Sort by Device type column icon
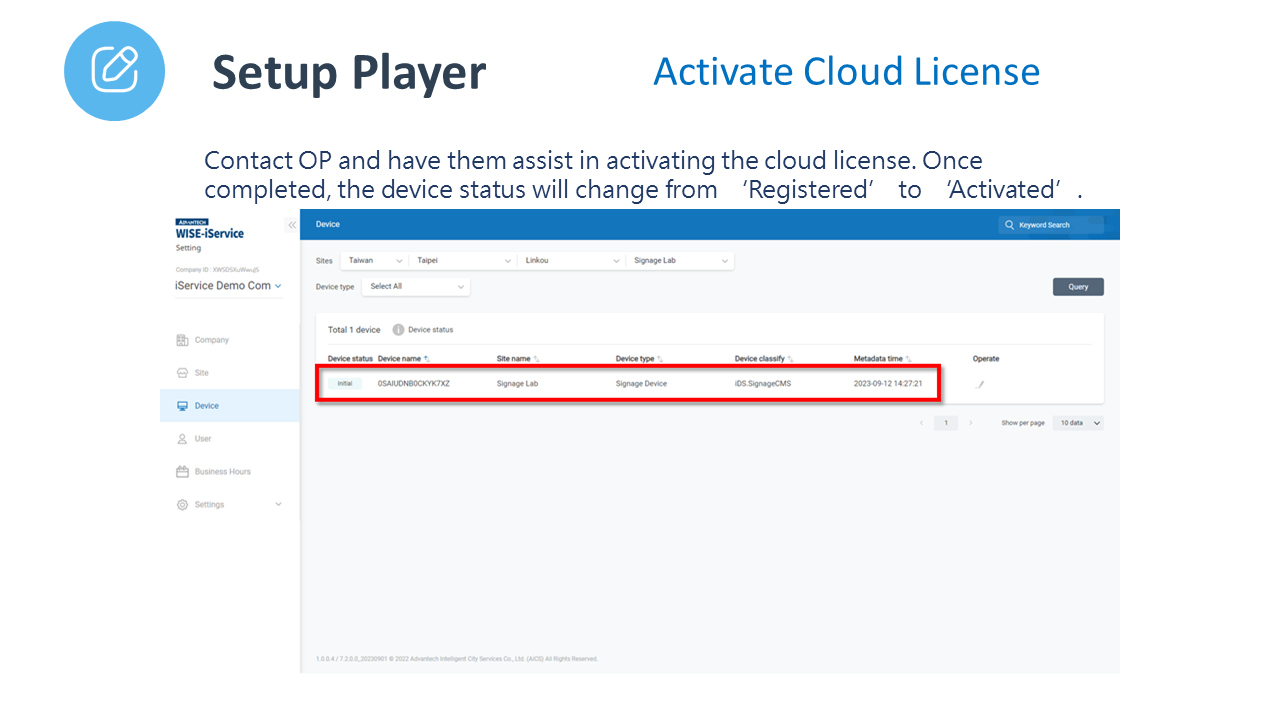The width and height of the screenshot is (1280, 720). coord(660,359)
